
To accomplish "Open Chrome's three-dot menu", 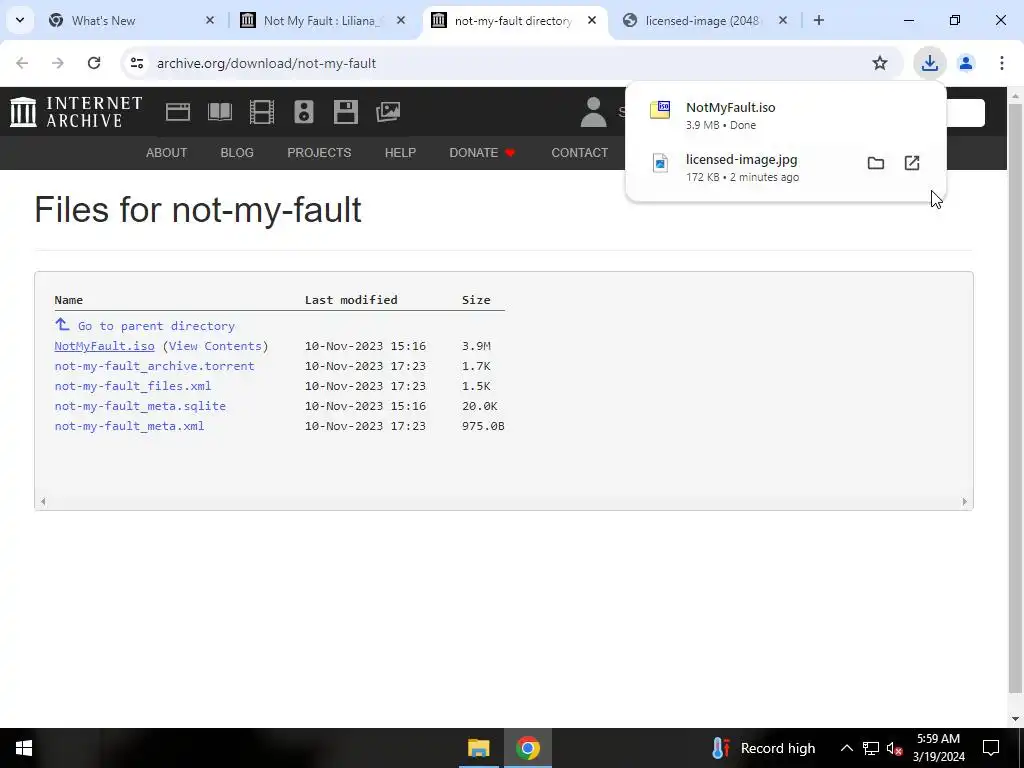I will 1002,63.
